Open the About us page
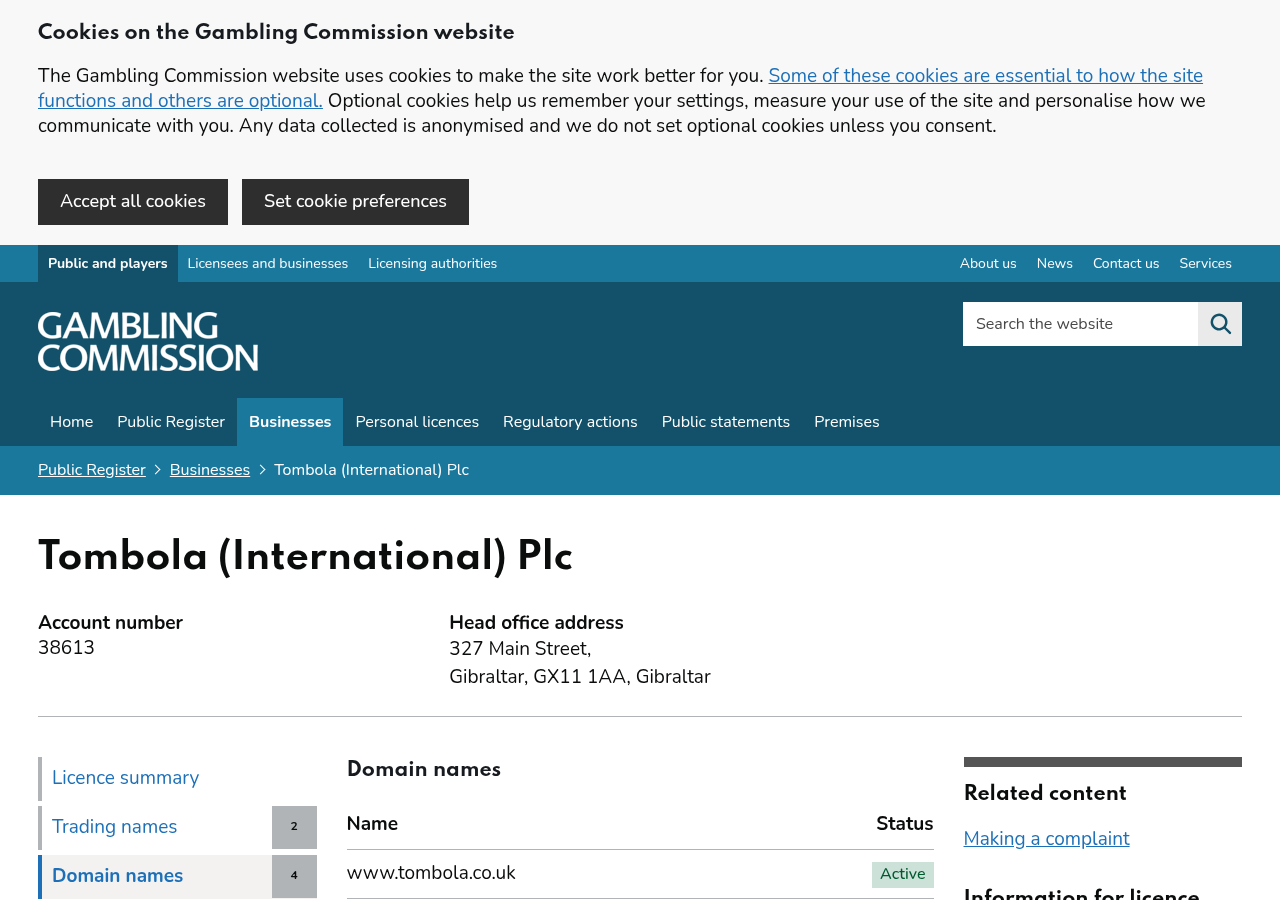The height and width of the screenshot is (900, 1280). tap(988, 264)
